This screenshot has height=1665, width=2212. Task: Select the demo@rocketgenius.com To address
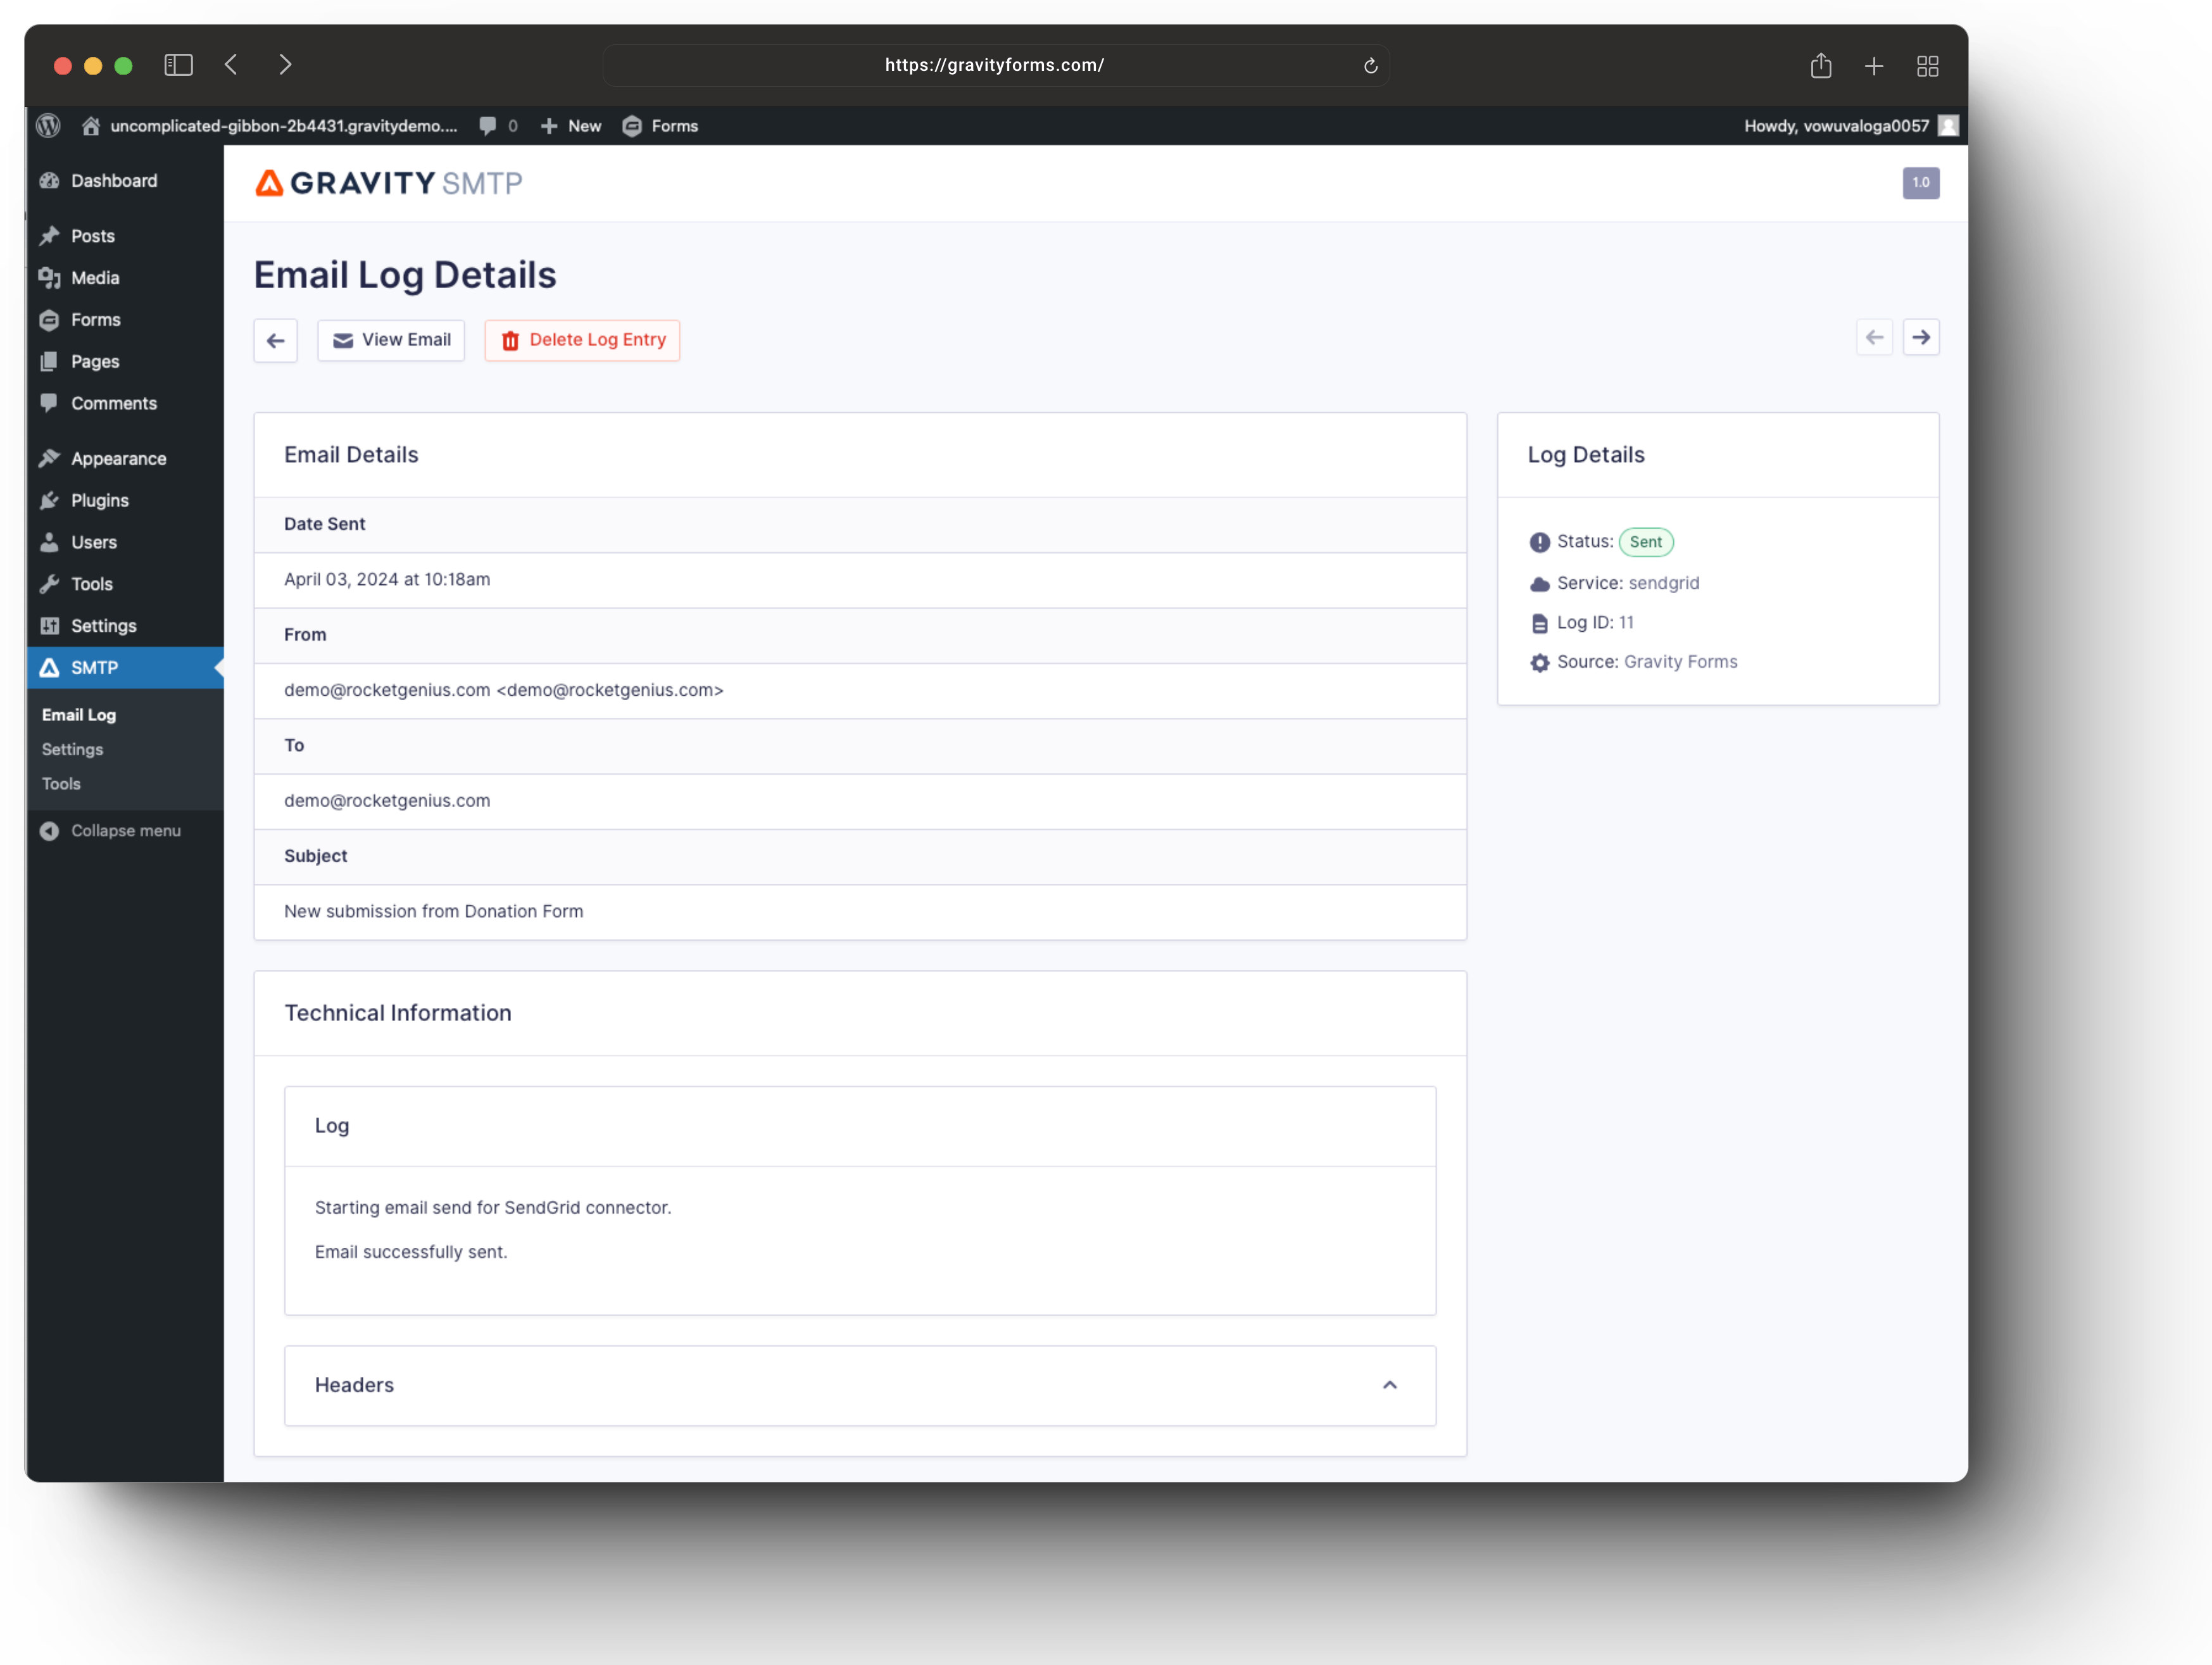(387, 801)
